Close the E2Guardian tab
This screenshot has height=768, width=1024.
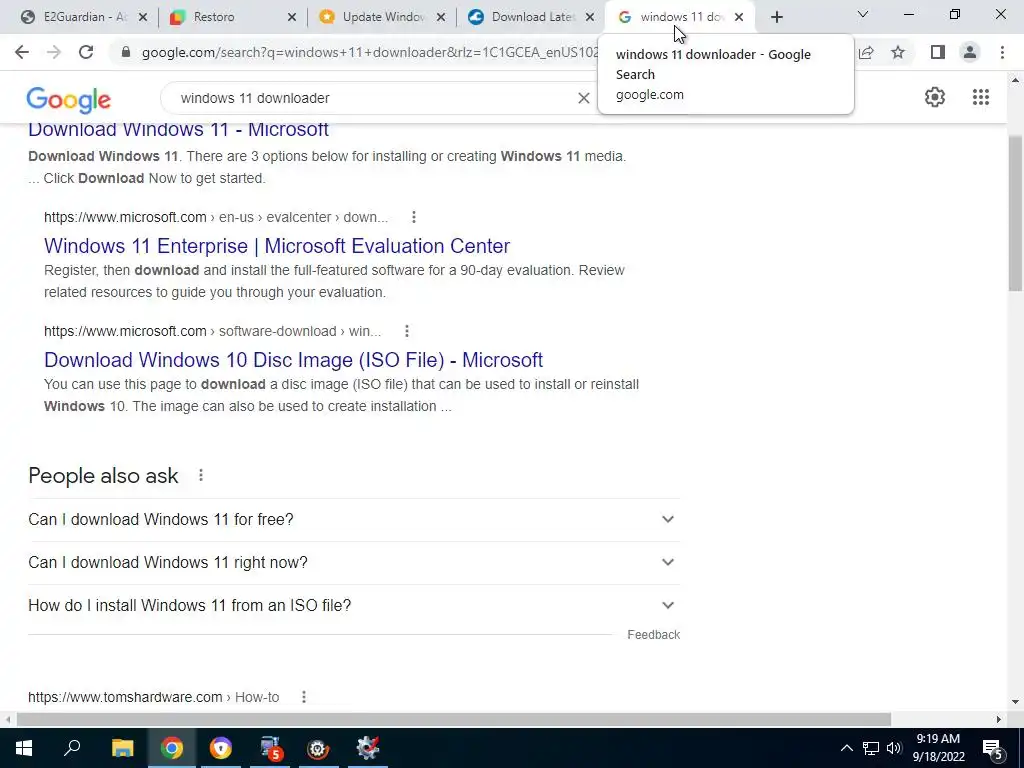pyautogui.click(x=143, y=17)
